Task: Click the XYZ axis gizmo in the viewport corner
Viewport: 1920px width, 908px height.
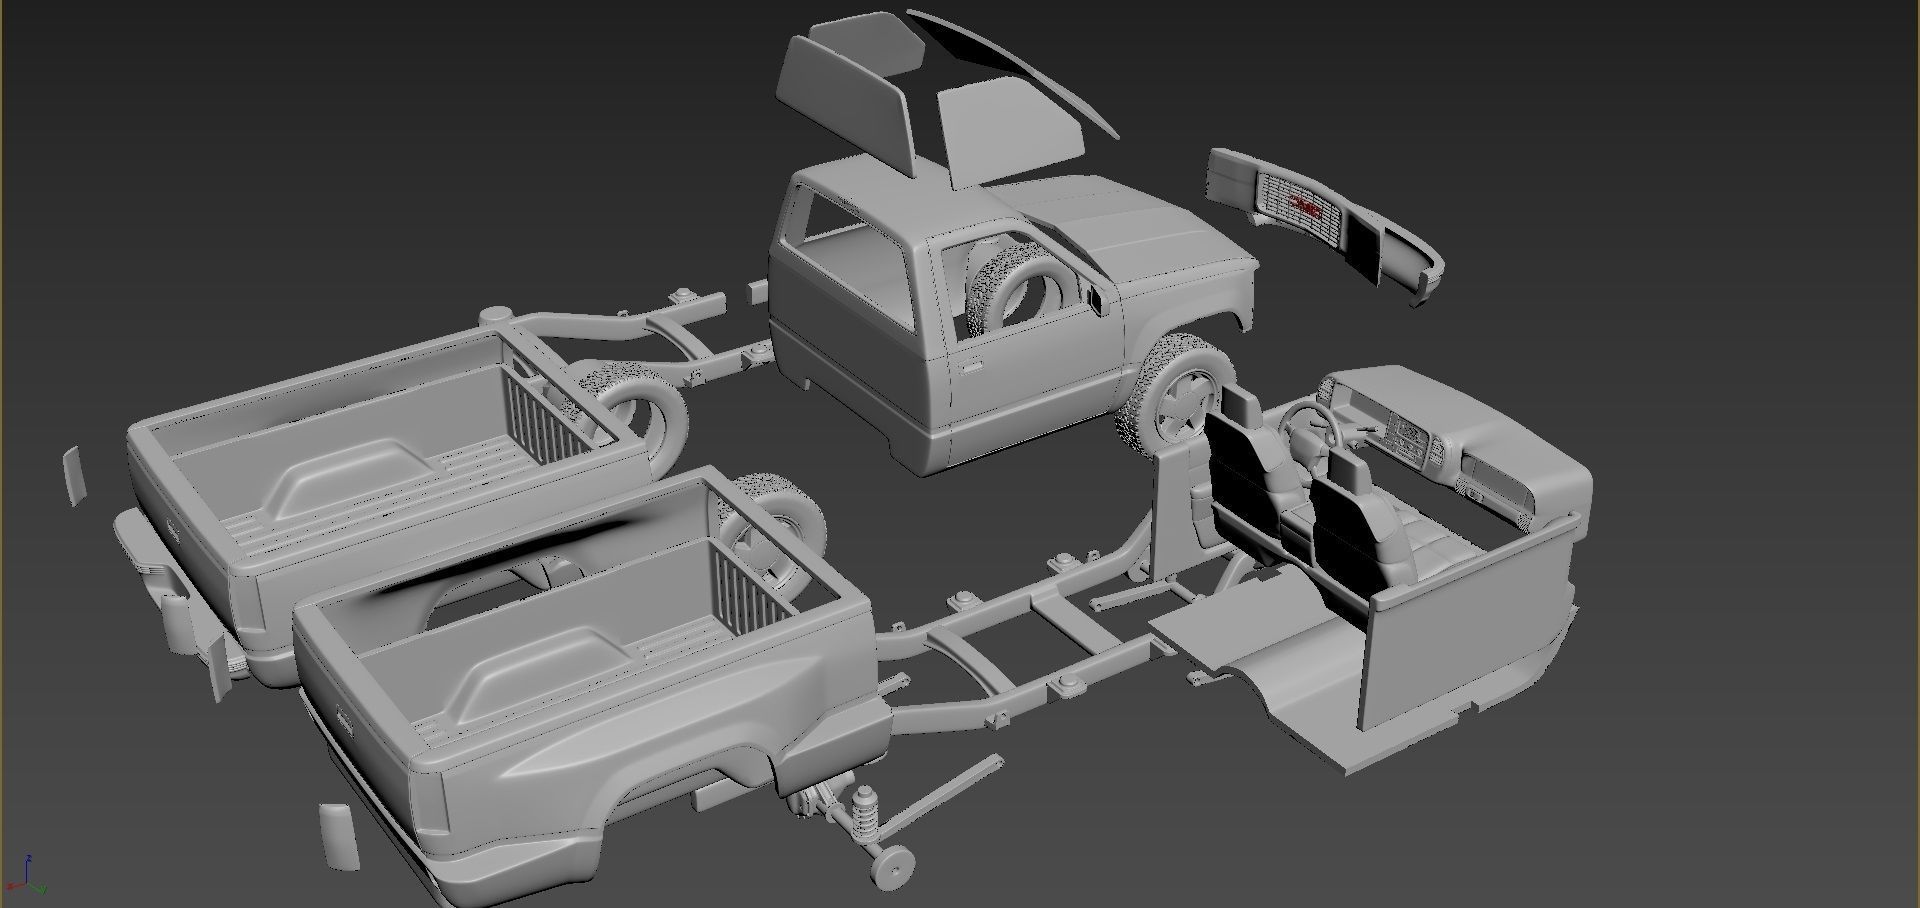Action: click(x=27, y=877)
